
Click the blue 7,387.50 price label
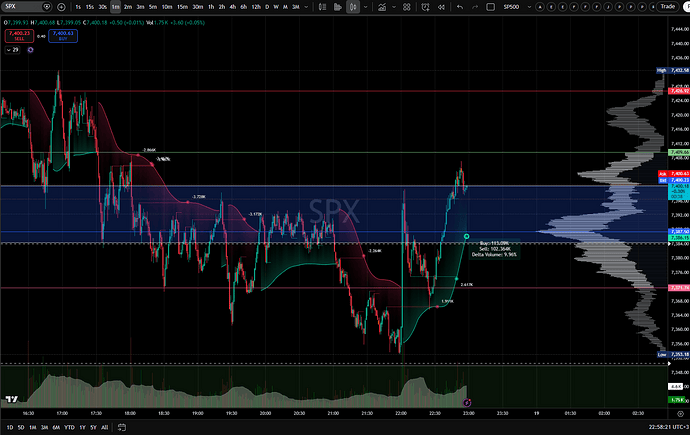[679, 231]
